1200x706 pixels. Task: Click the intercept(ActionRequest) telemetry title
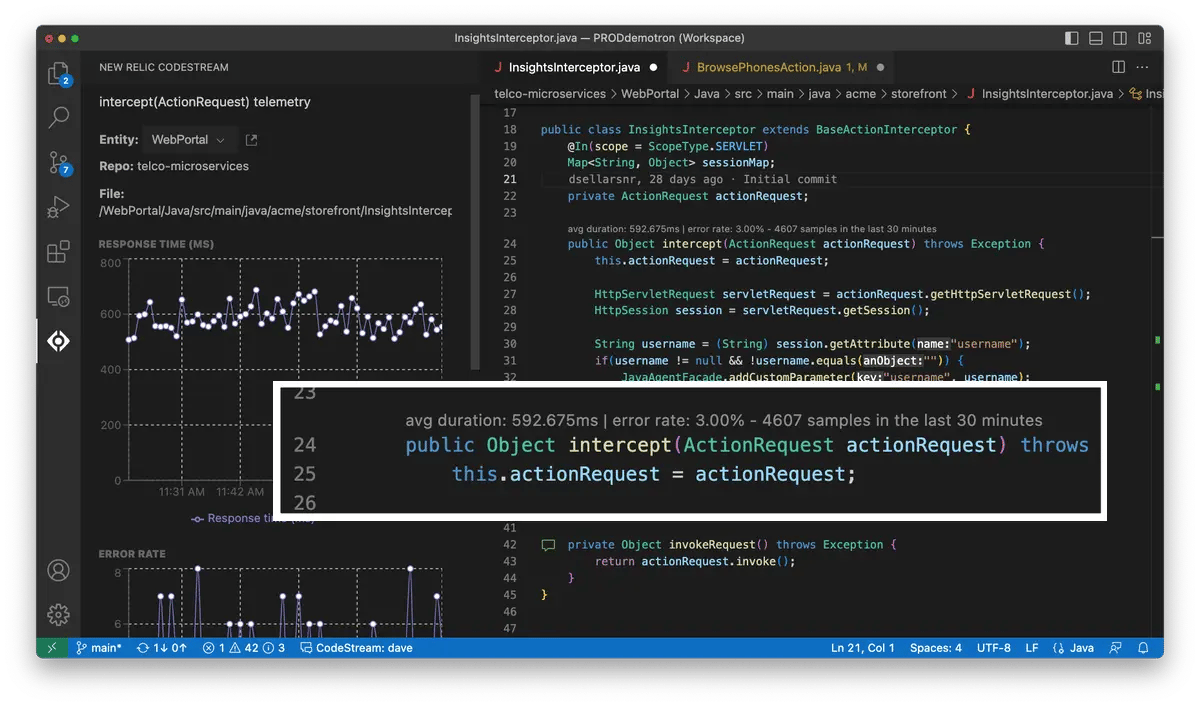205,102
